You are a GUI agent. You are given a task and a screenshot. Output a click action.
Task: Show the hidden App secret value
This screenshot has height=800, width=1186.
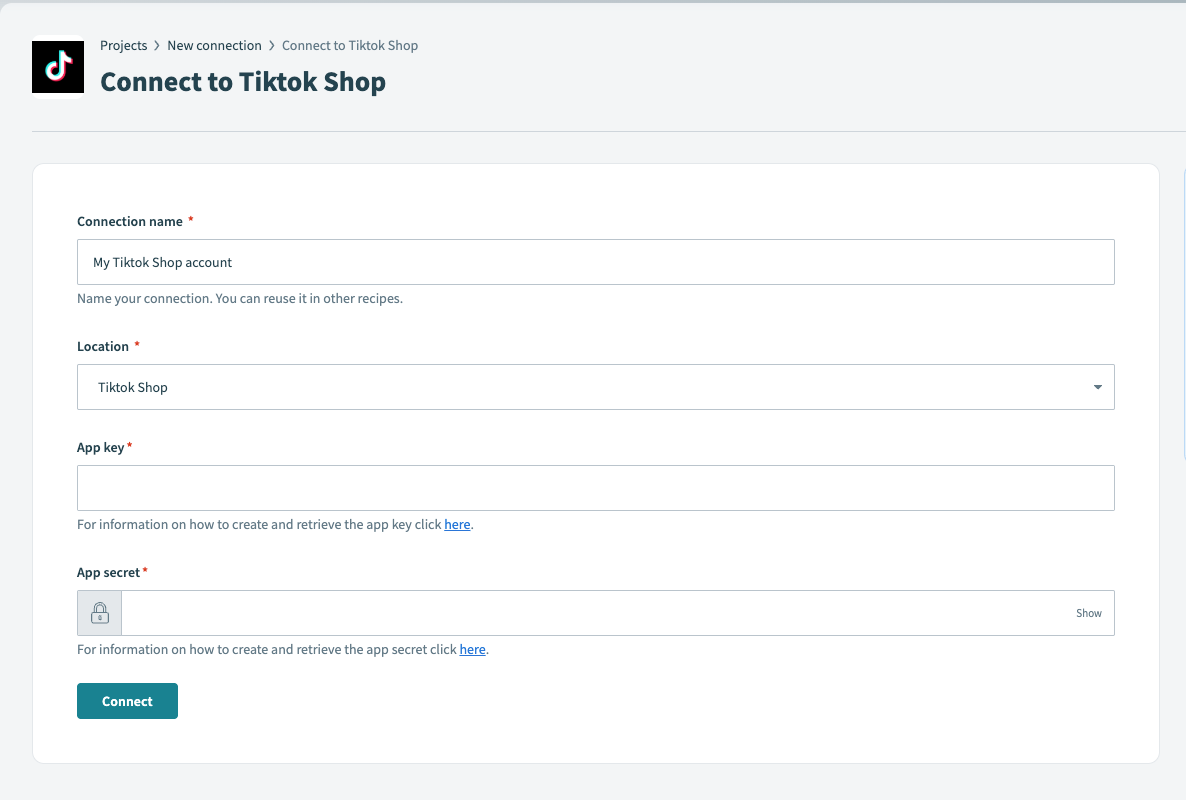click(1088, 613)
